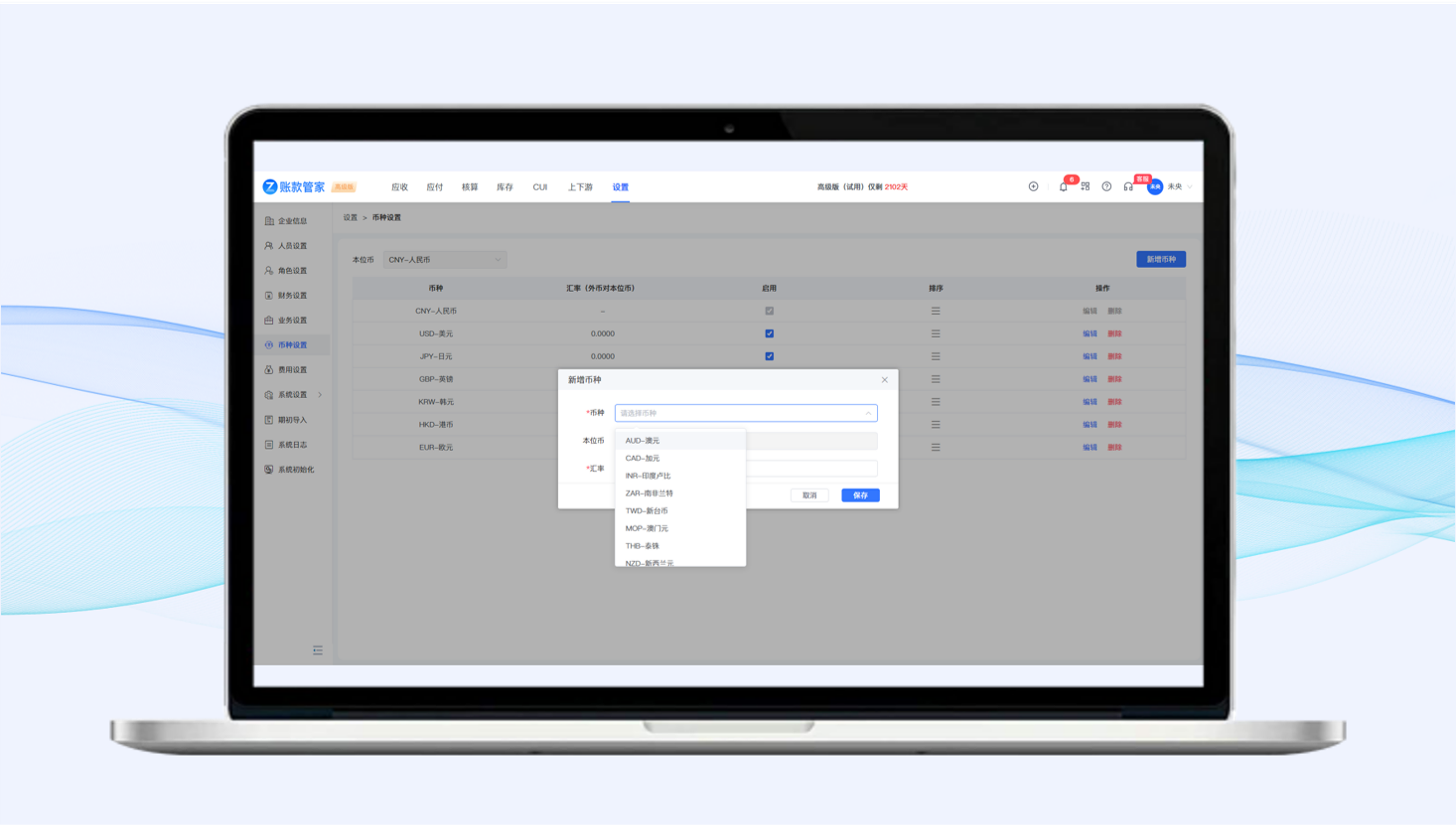Switch to the 应收 top navigation tab
The width and height of the screenshot is (1456, 825).
pos(399,187)
